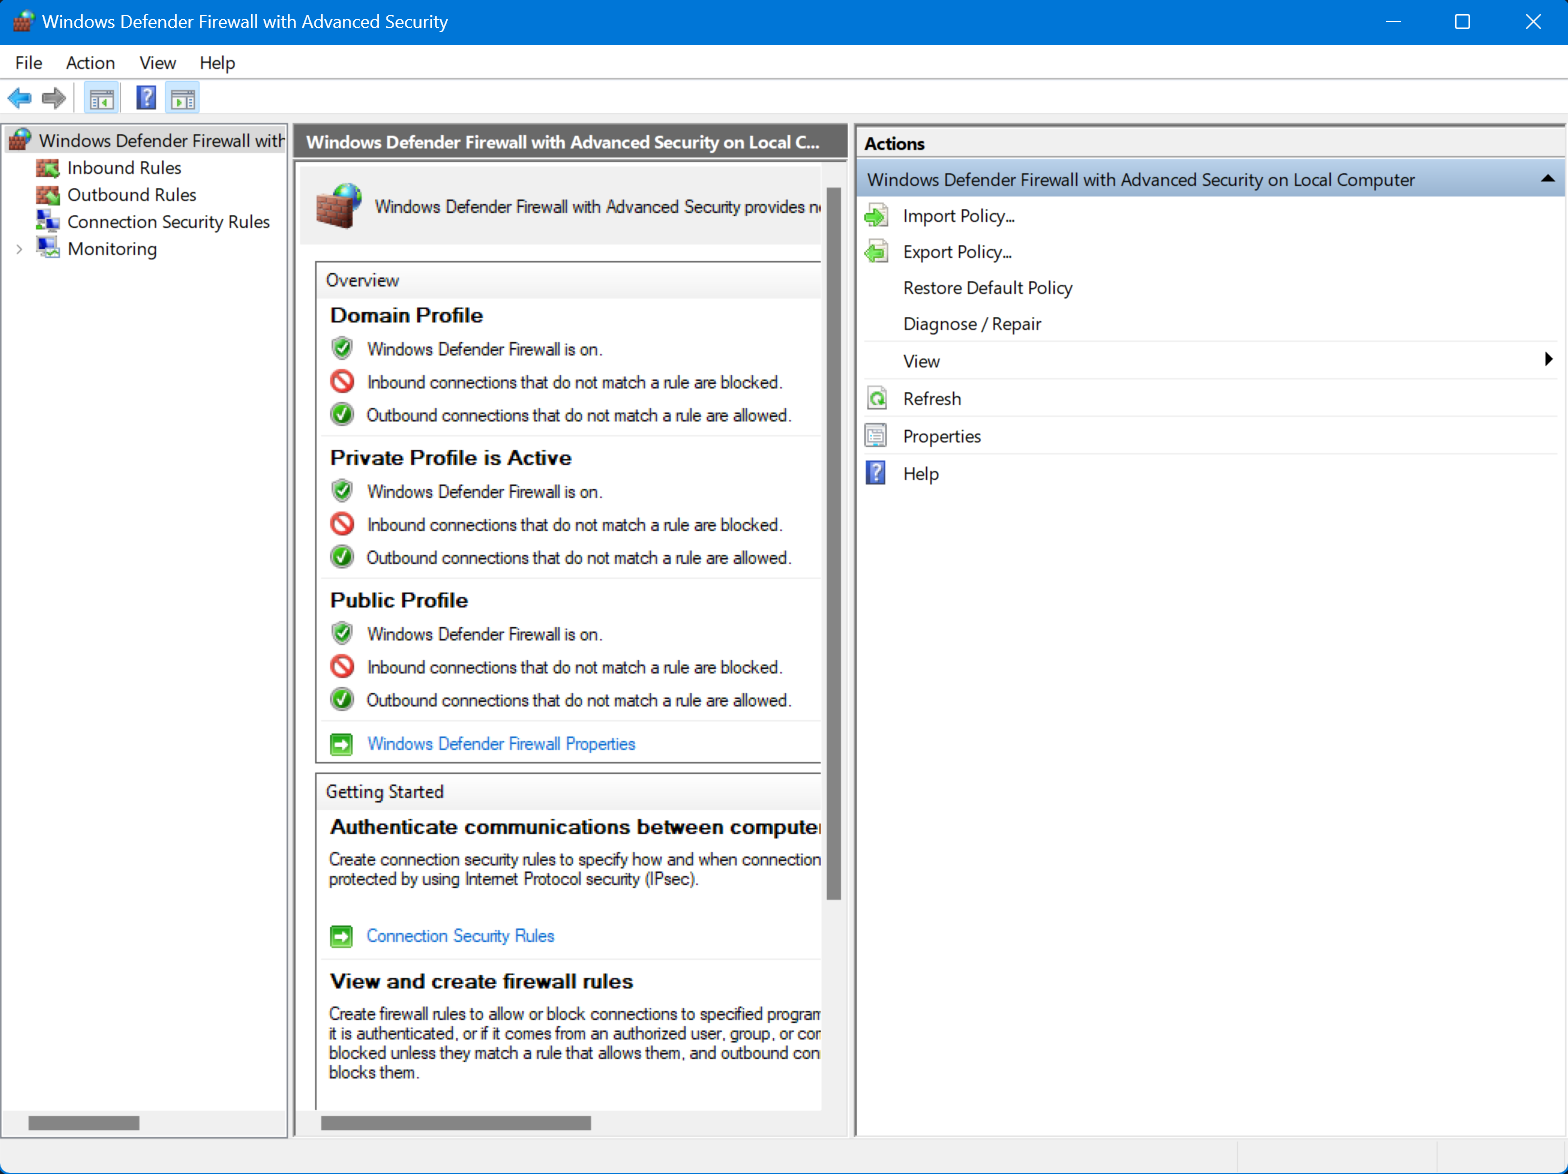The height and width of the screenshot is (1174, 1568).
Task: Click the Private Profile is Active heading
Action: 451,457
